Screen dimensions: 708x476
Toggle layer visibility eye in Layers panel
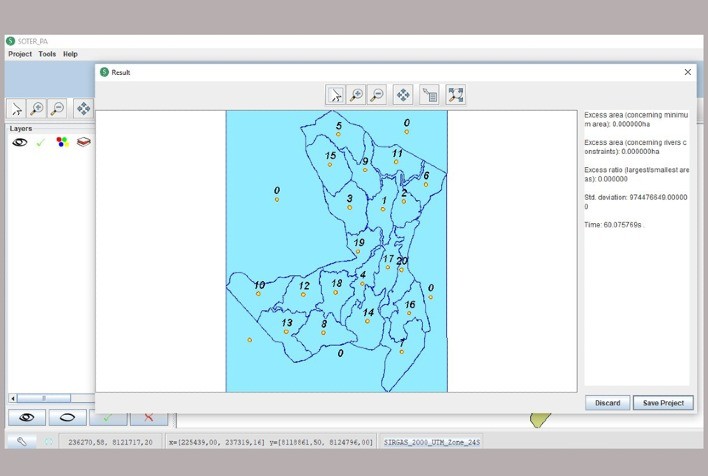pyautogui.click(x=19, y=142)
